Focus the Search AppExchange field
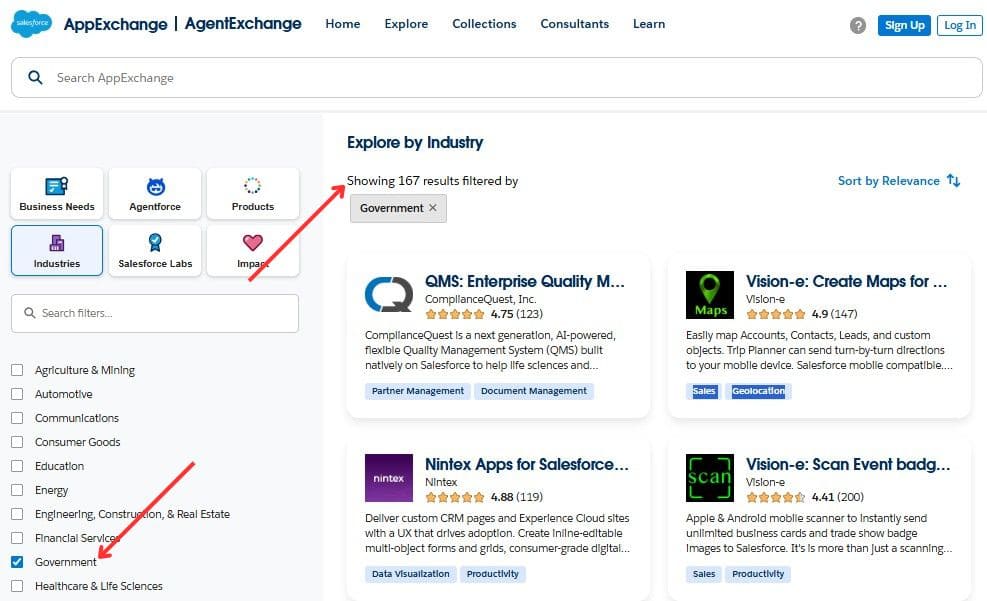Viewport: 987px width, 601px height. (497, 77)
